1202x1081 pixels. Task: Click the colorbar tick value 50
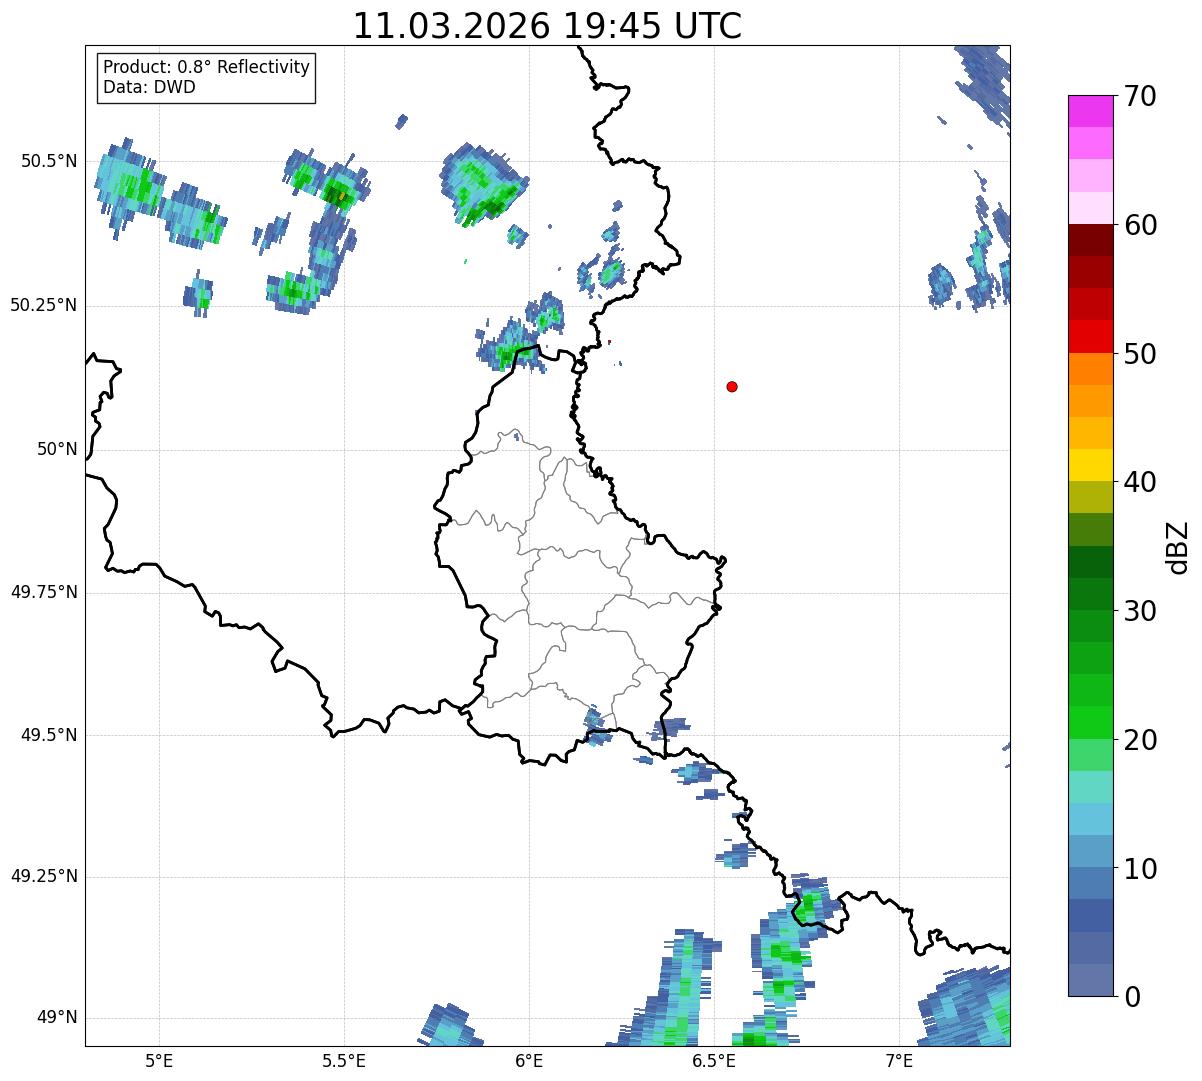[1140, 354]
